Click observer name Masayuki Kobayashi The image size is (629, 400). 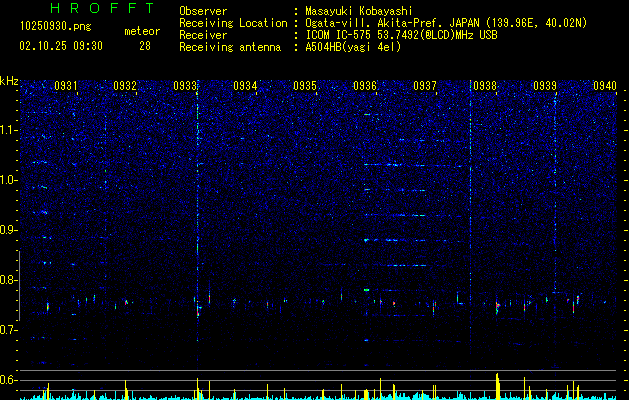click(359, 11)
